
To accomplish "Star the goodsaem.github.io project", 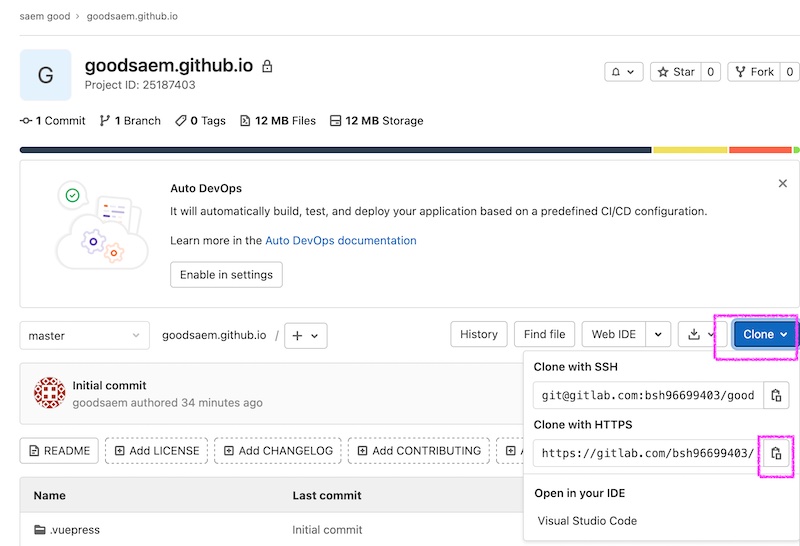I will 676,72.
